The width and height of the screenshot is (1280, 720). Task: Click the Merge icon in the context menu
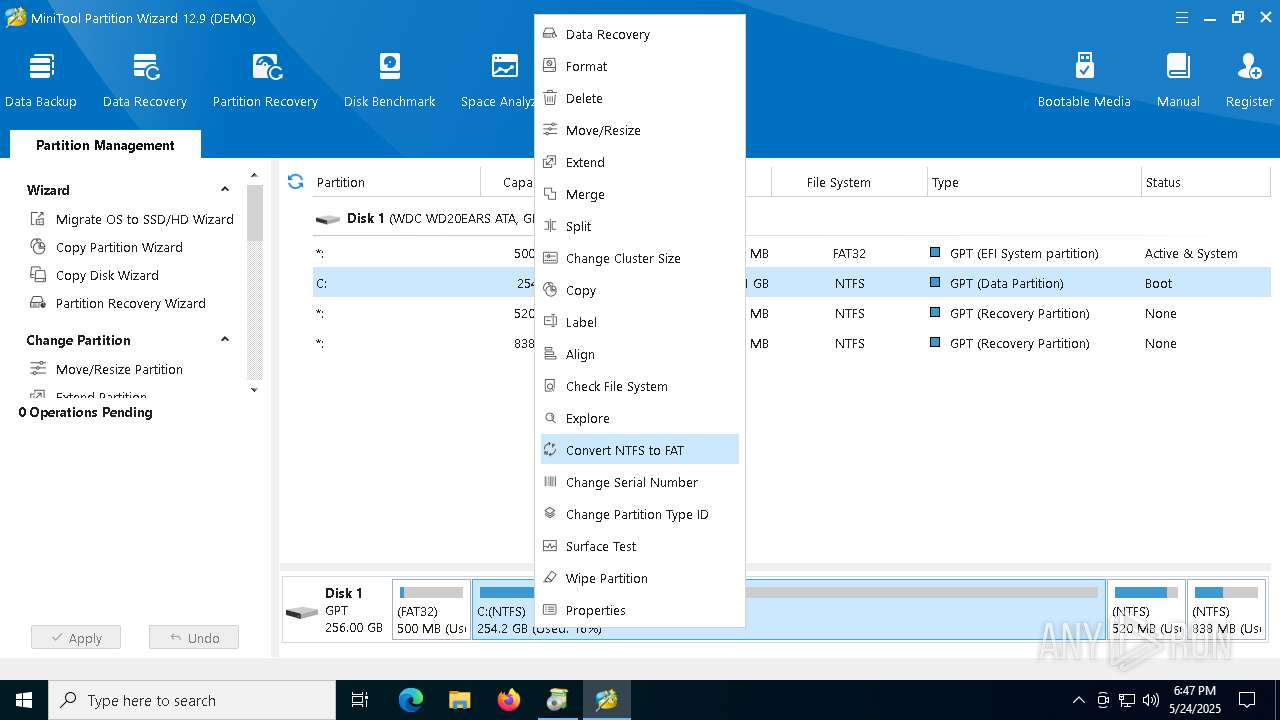tap(549, 194)
